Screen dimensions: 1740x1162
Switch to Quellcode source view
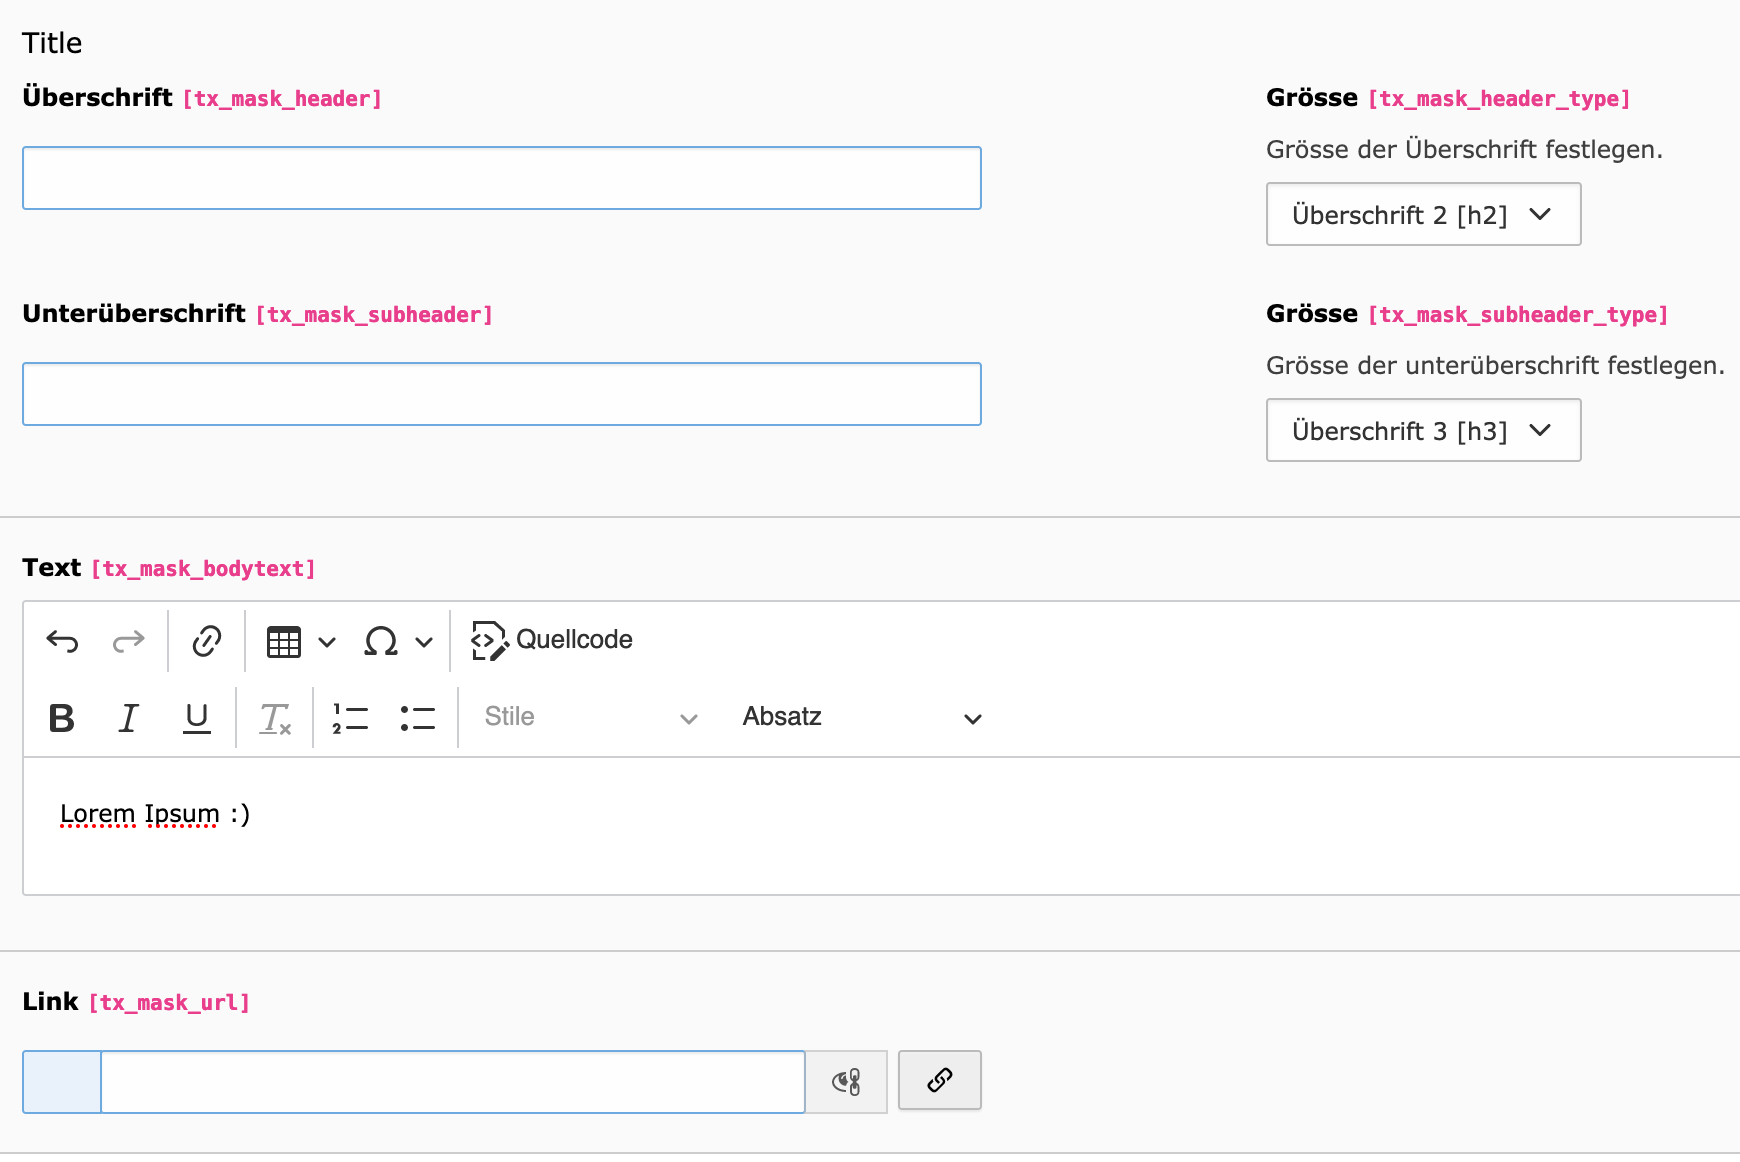[552, 640]
